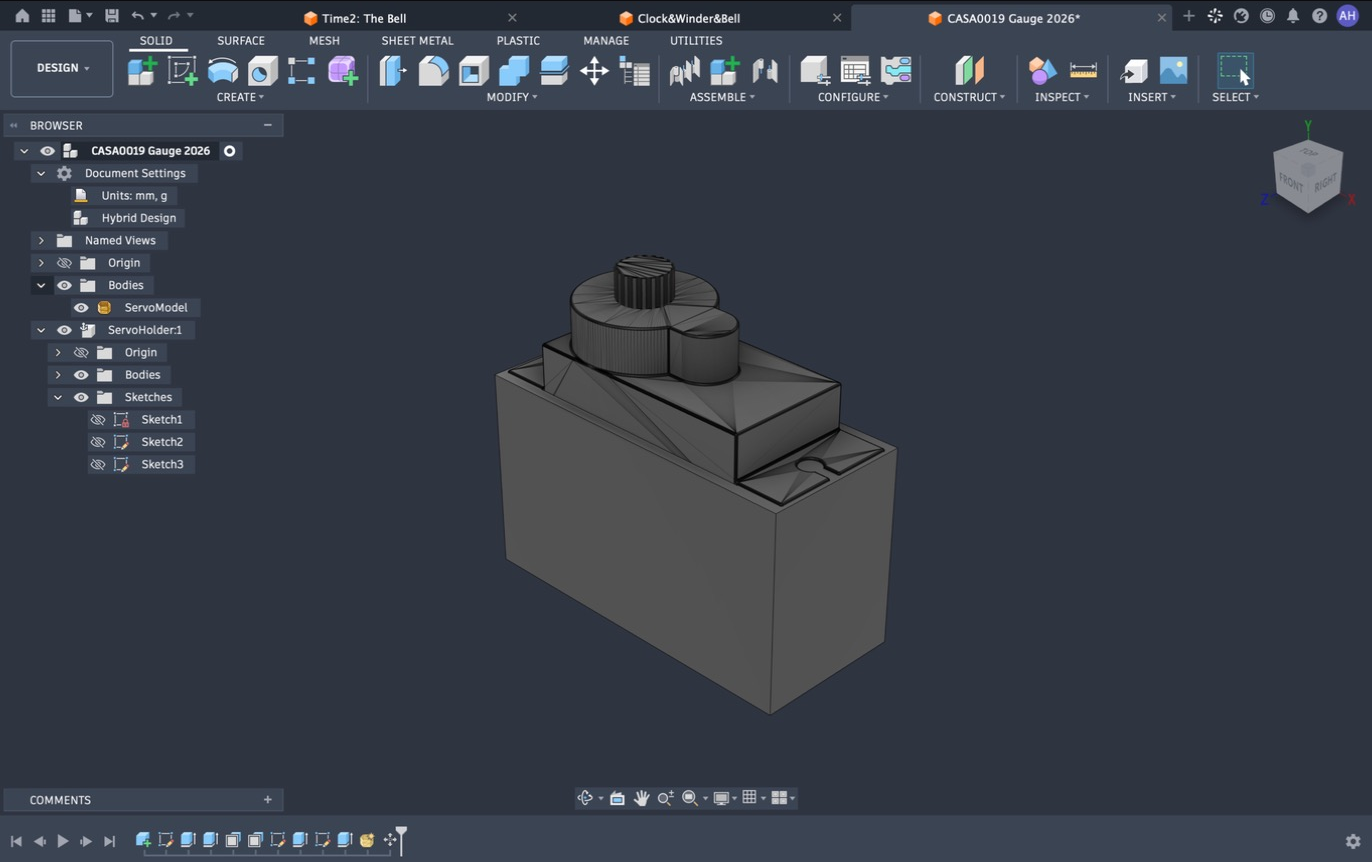1372x862 pixels.
Task: Click the Offset Plane Construct icon
Action: coord(969,71)
